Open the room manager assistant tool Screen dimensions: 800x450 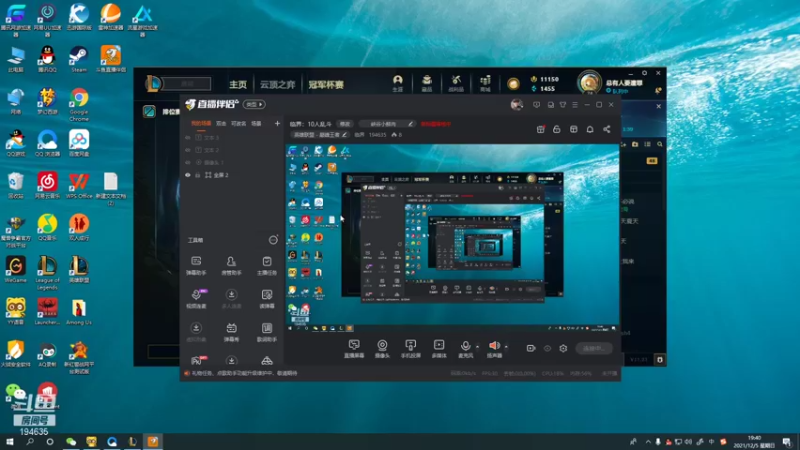(231, 266)
